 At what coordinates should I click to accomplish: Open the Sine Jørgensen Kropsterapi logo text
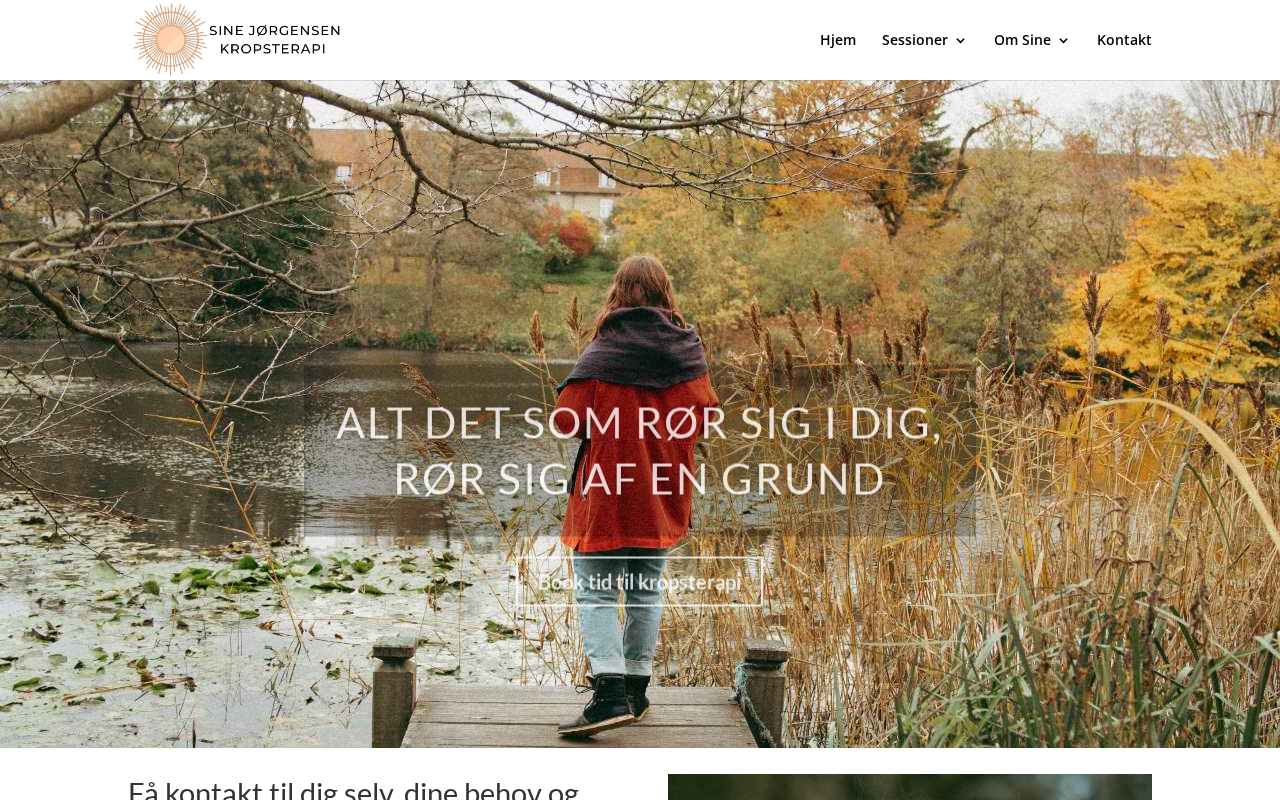point(274,39)
